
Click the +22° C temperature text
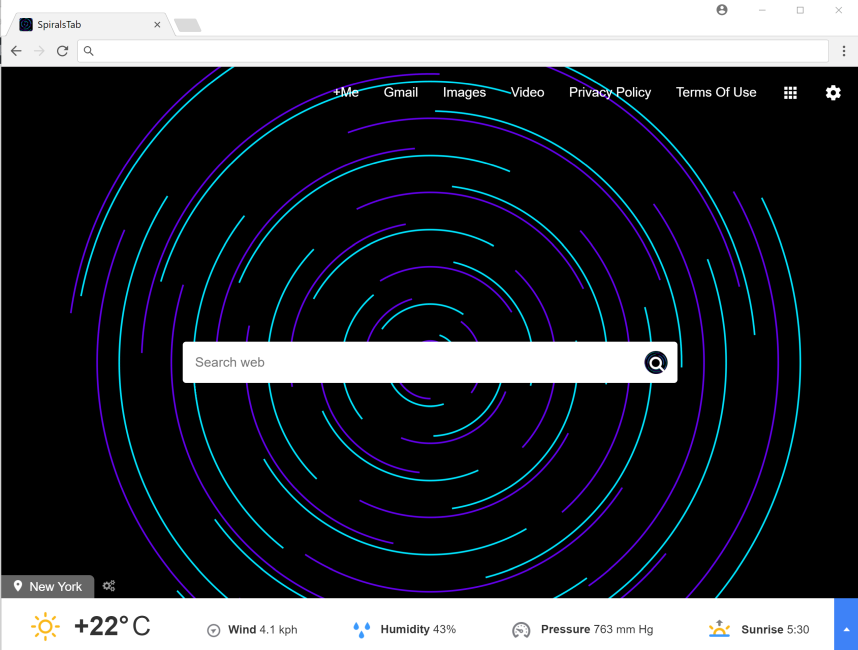pos(112,626)
